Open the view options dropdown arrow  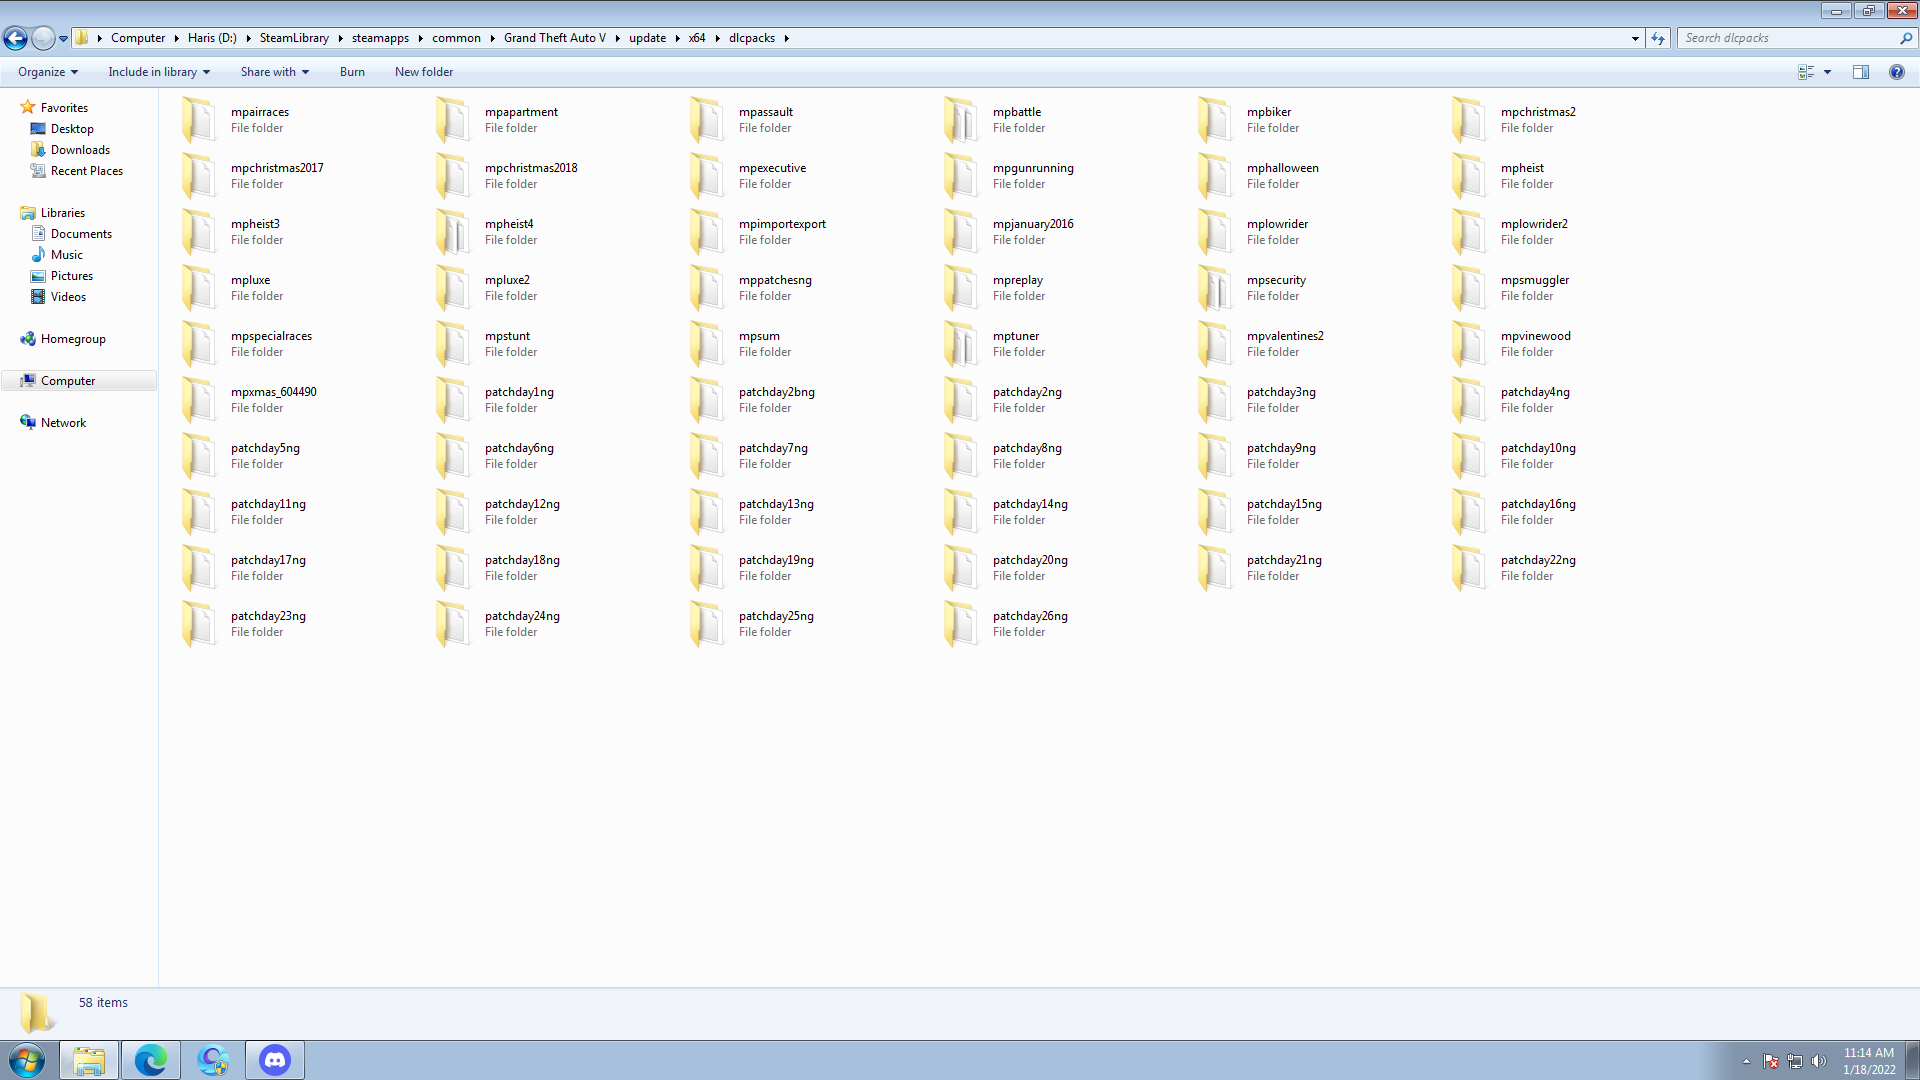[1827, 72]
